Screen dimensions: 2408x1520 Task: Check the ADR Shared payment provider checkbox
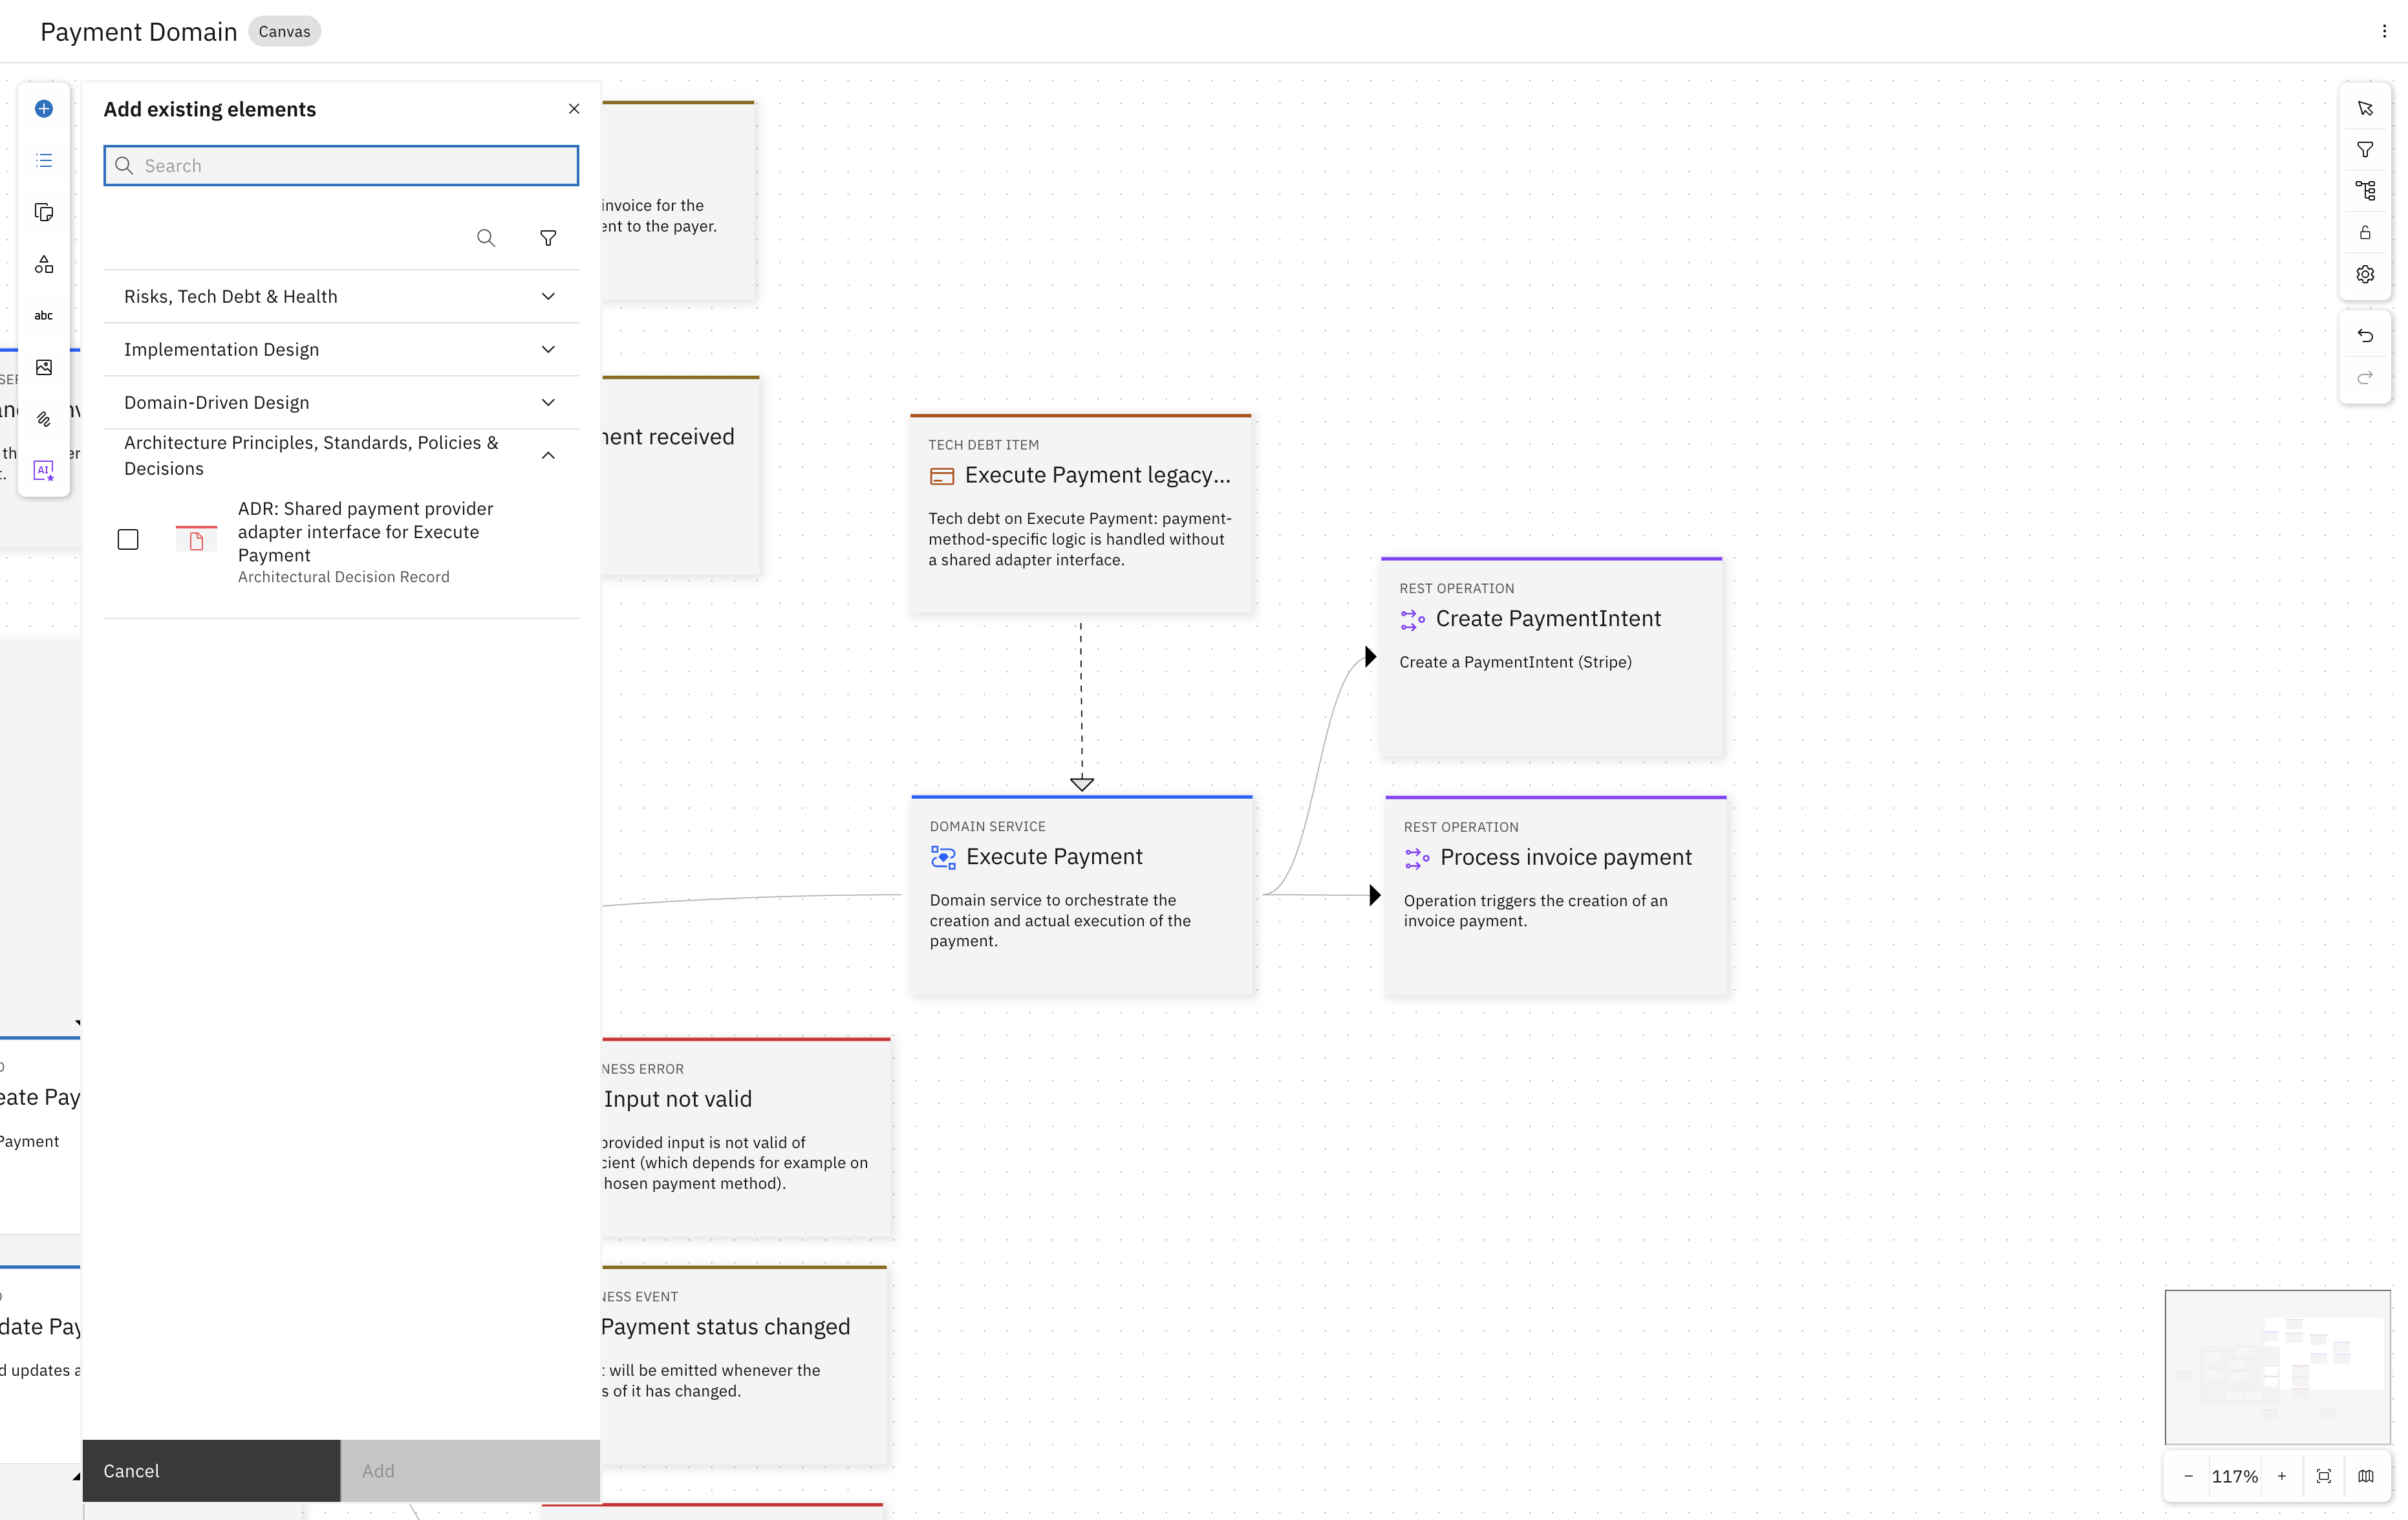coord(128,540)
